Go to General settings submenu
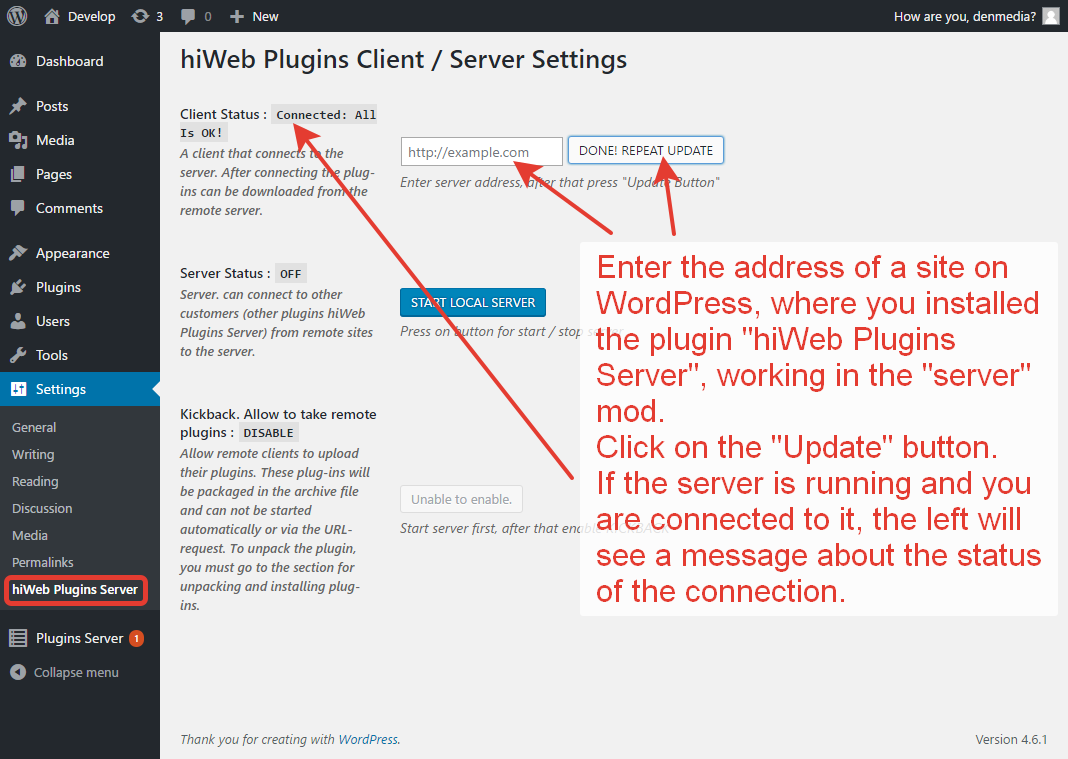This screenshot has height=759, width=1068. coord(34,427)
